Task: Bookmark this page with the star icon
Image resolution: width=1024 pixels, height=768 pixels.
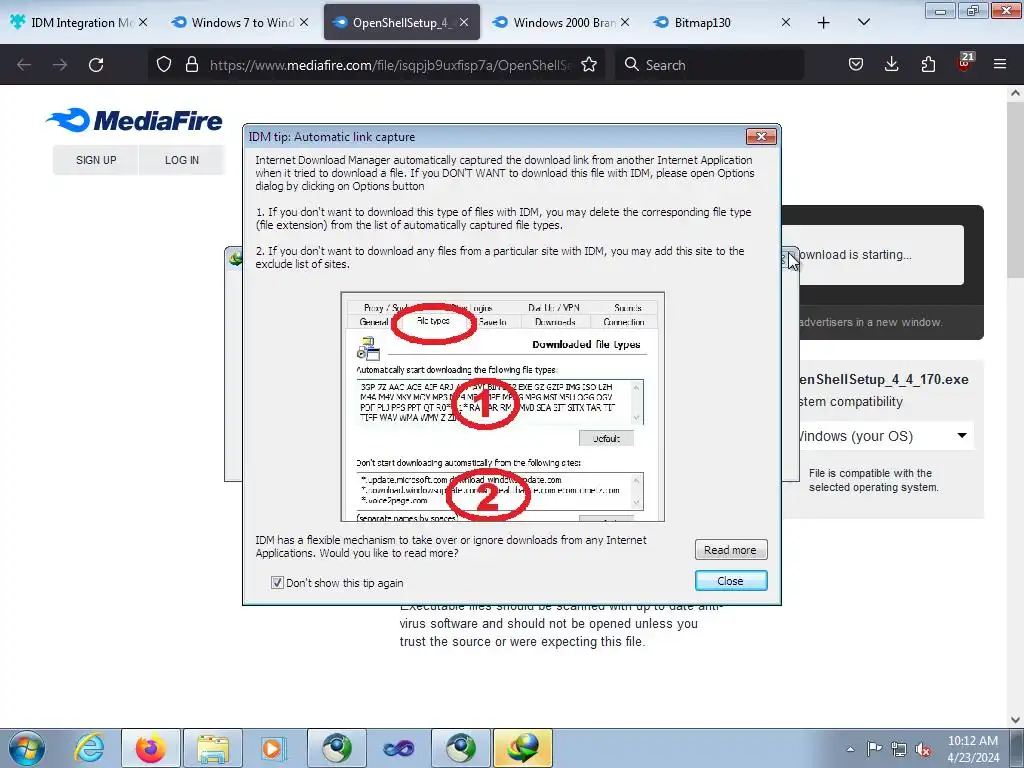Action: (x=589, y=65)
